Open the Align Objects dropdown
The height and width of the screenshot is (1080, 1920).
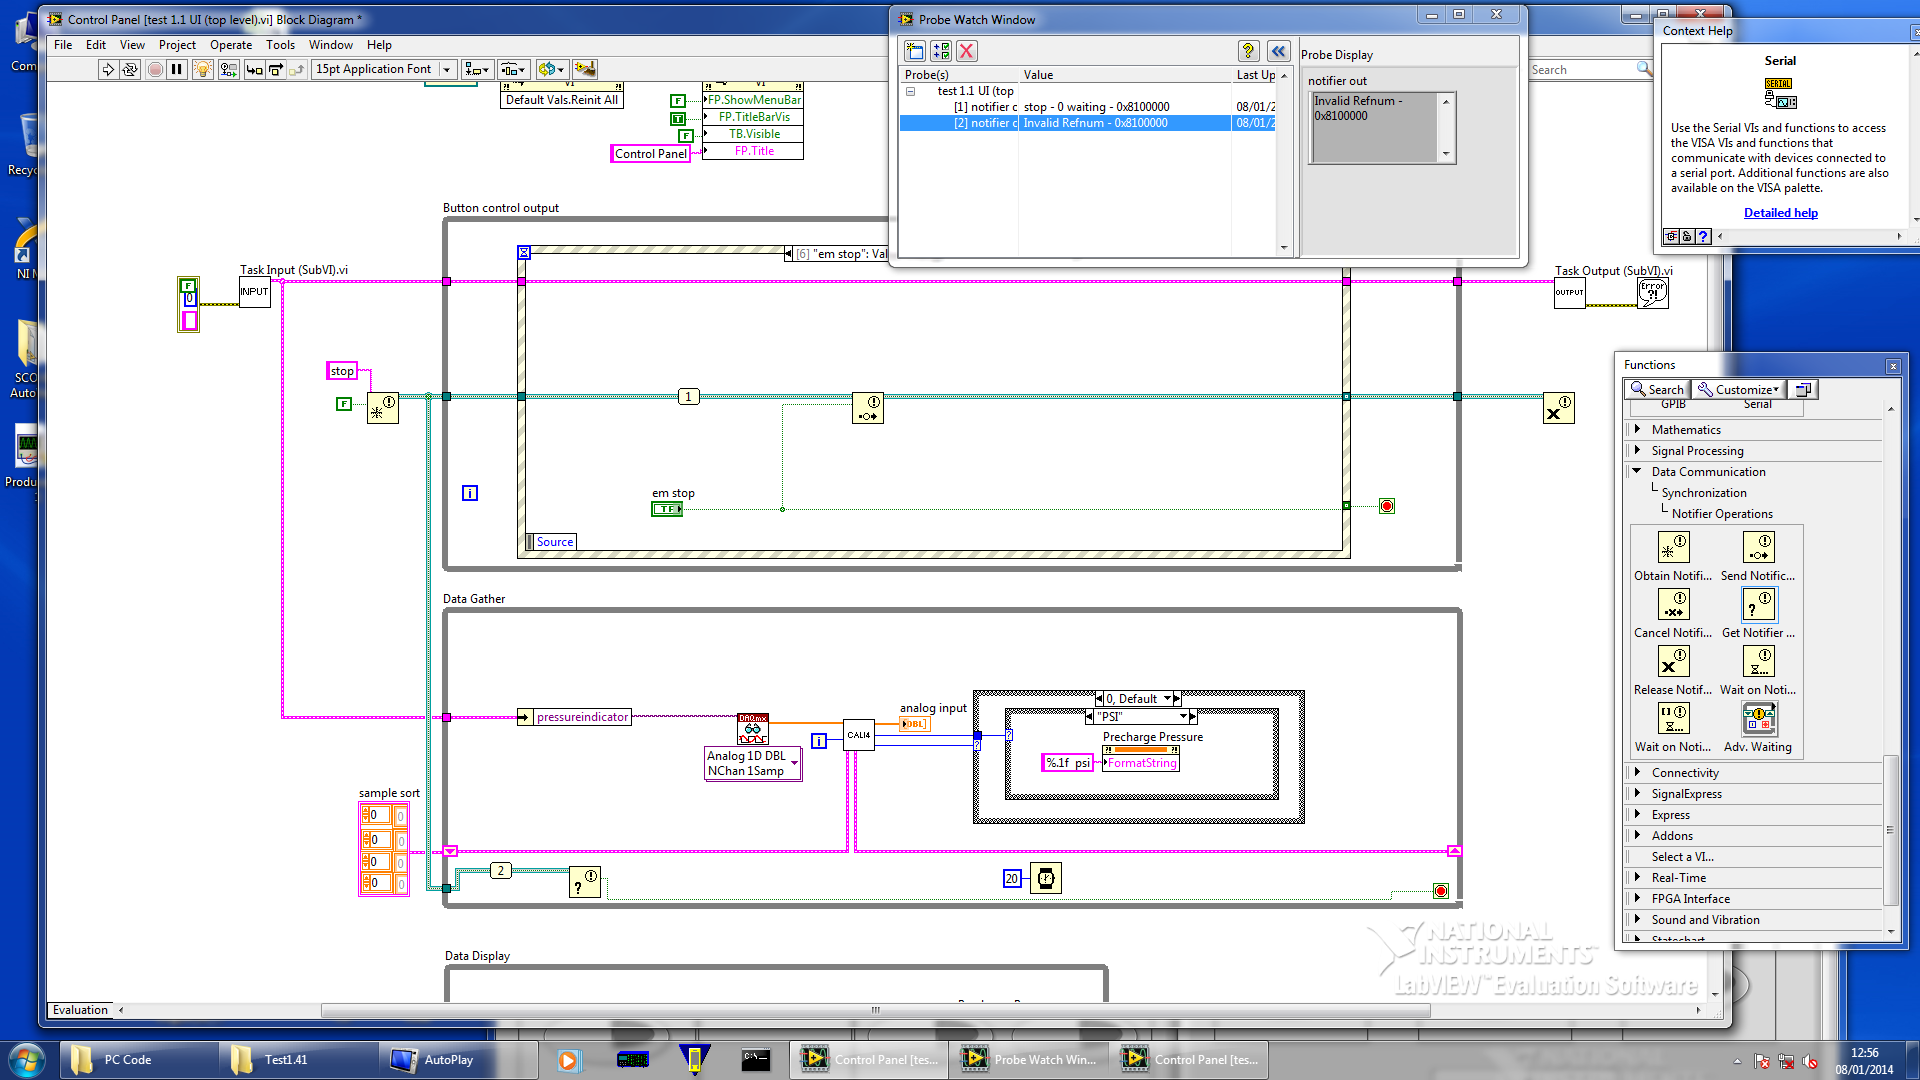477,69
